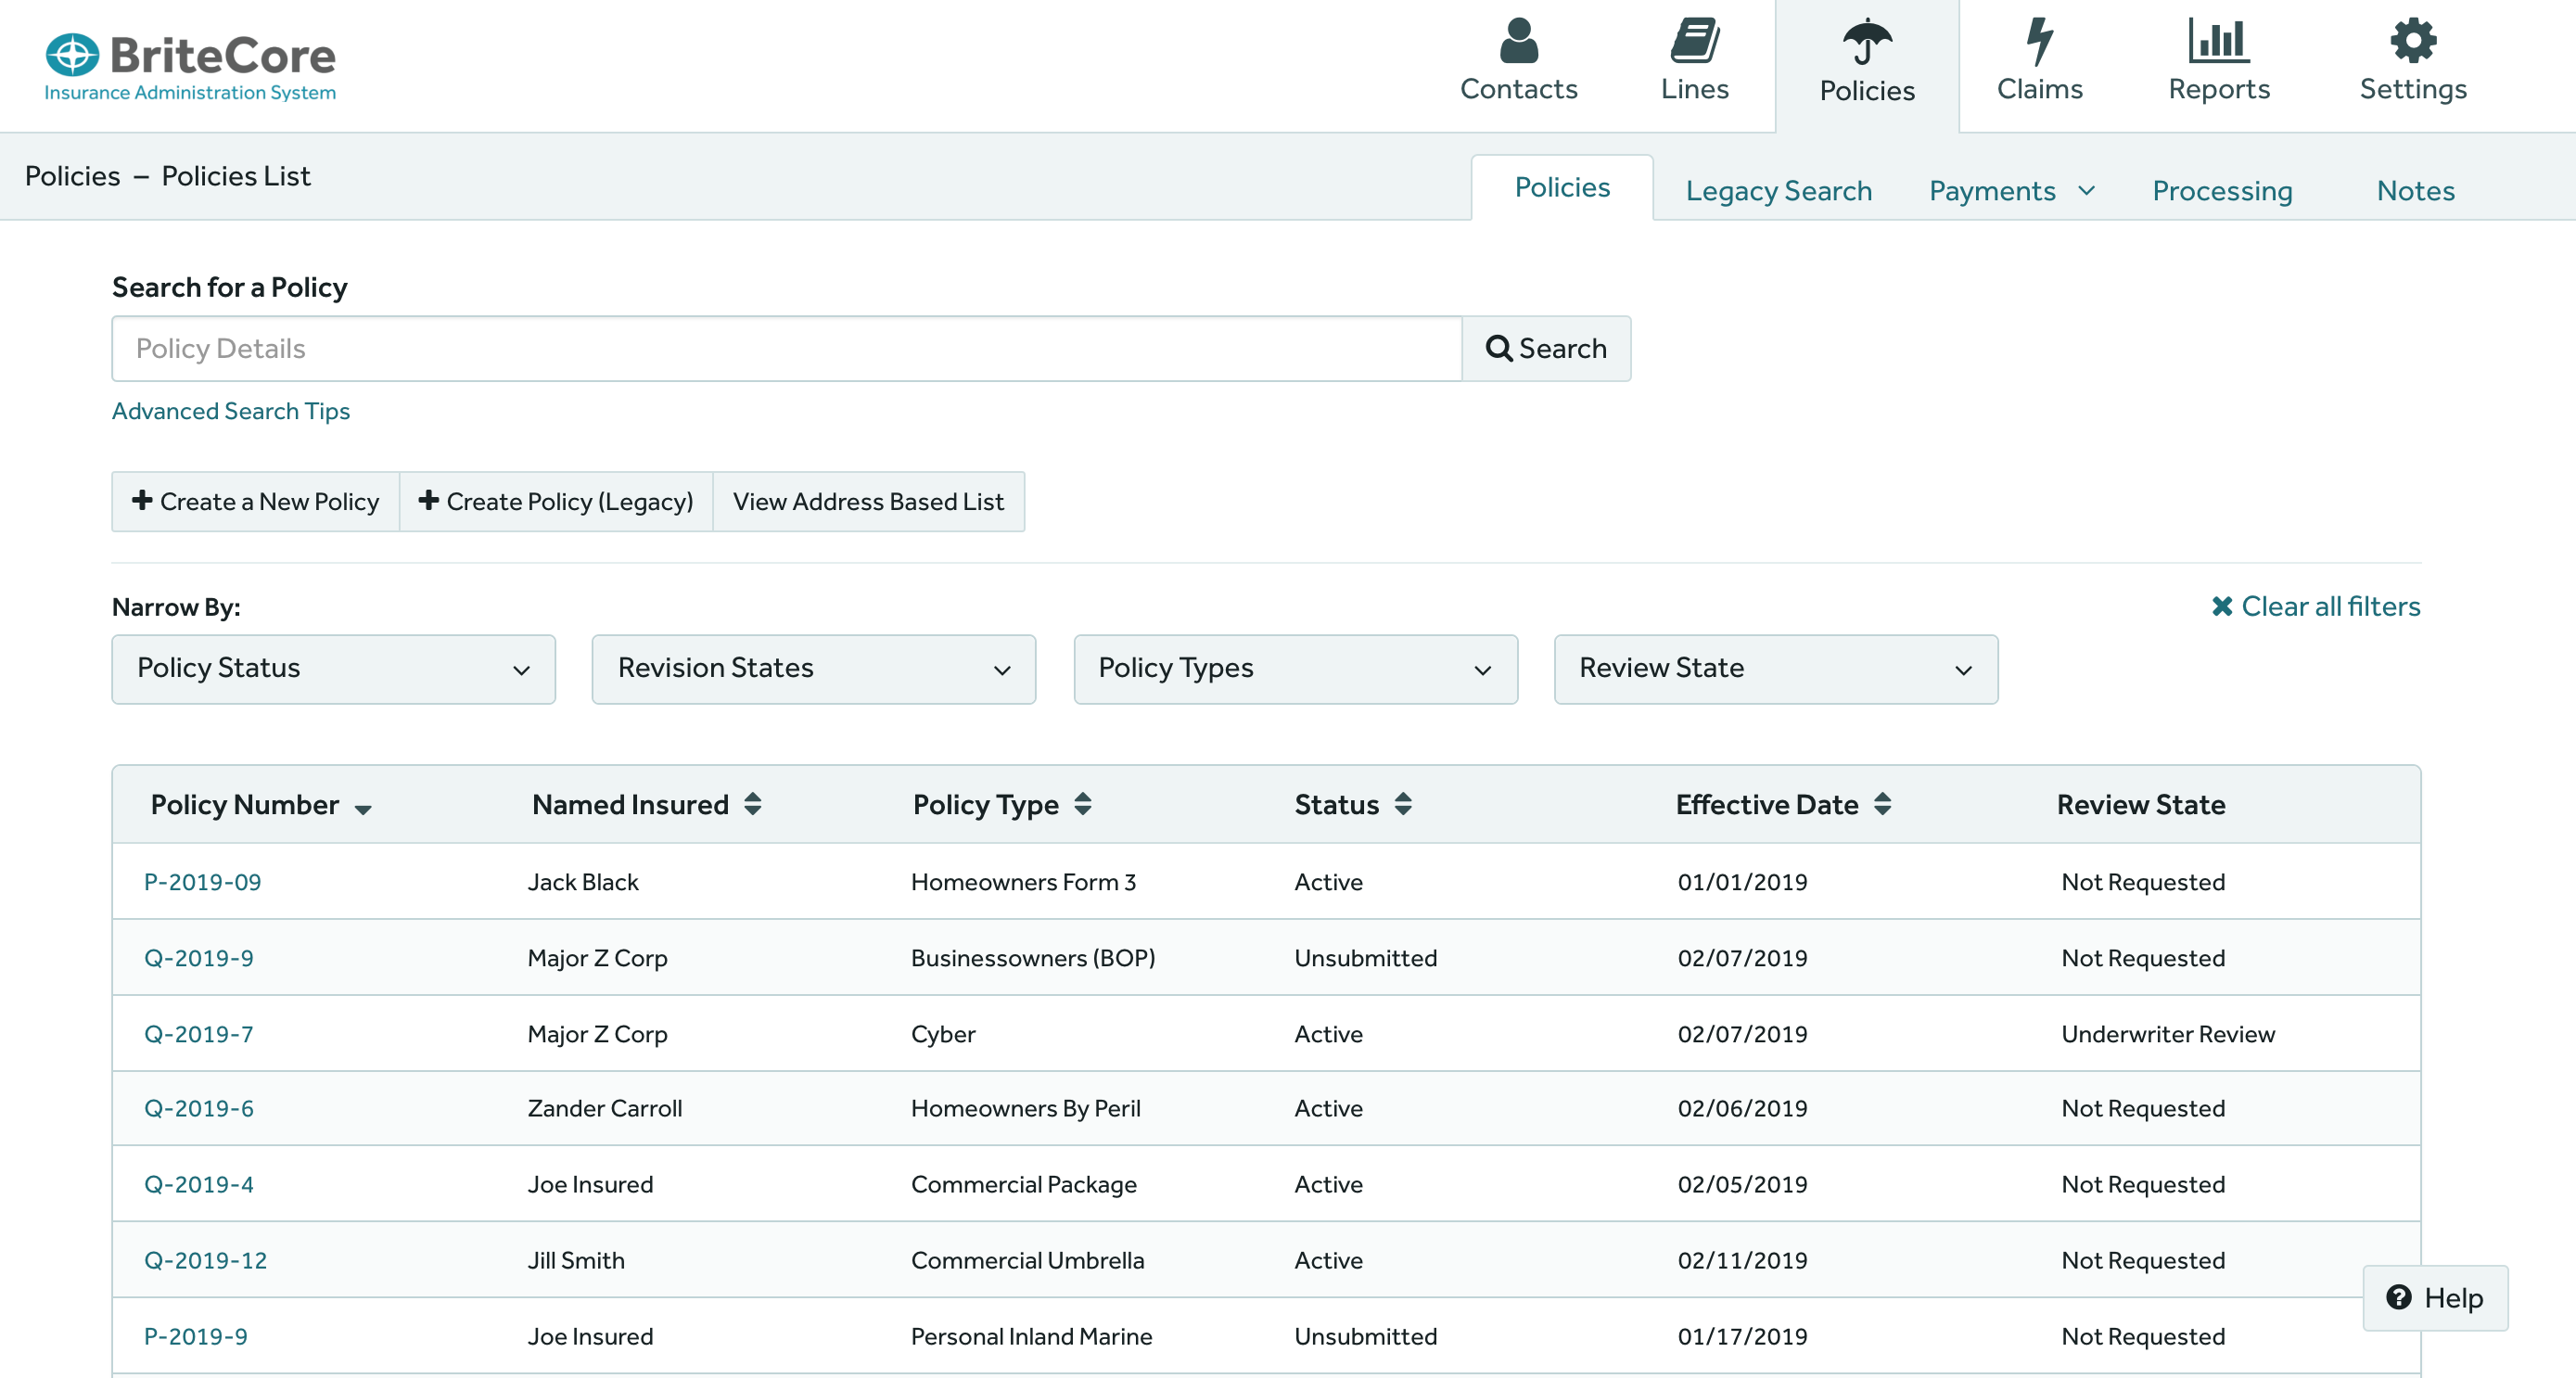Viewport: 2576px width, 1378px height.
Task: Click Create a New Policy button
Action: 256,501
